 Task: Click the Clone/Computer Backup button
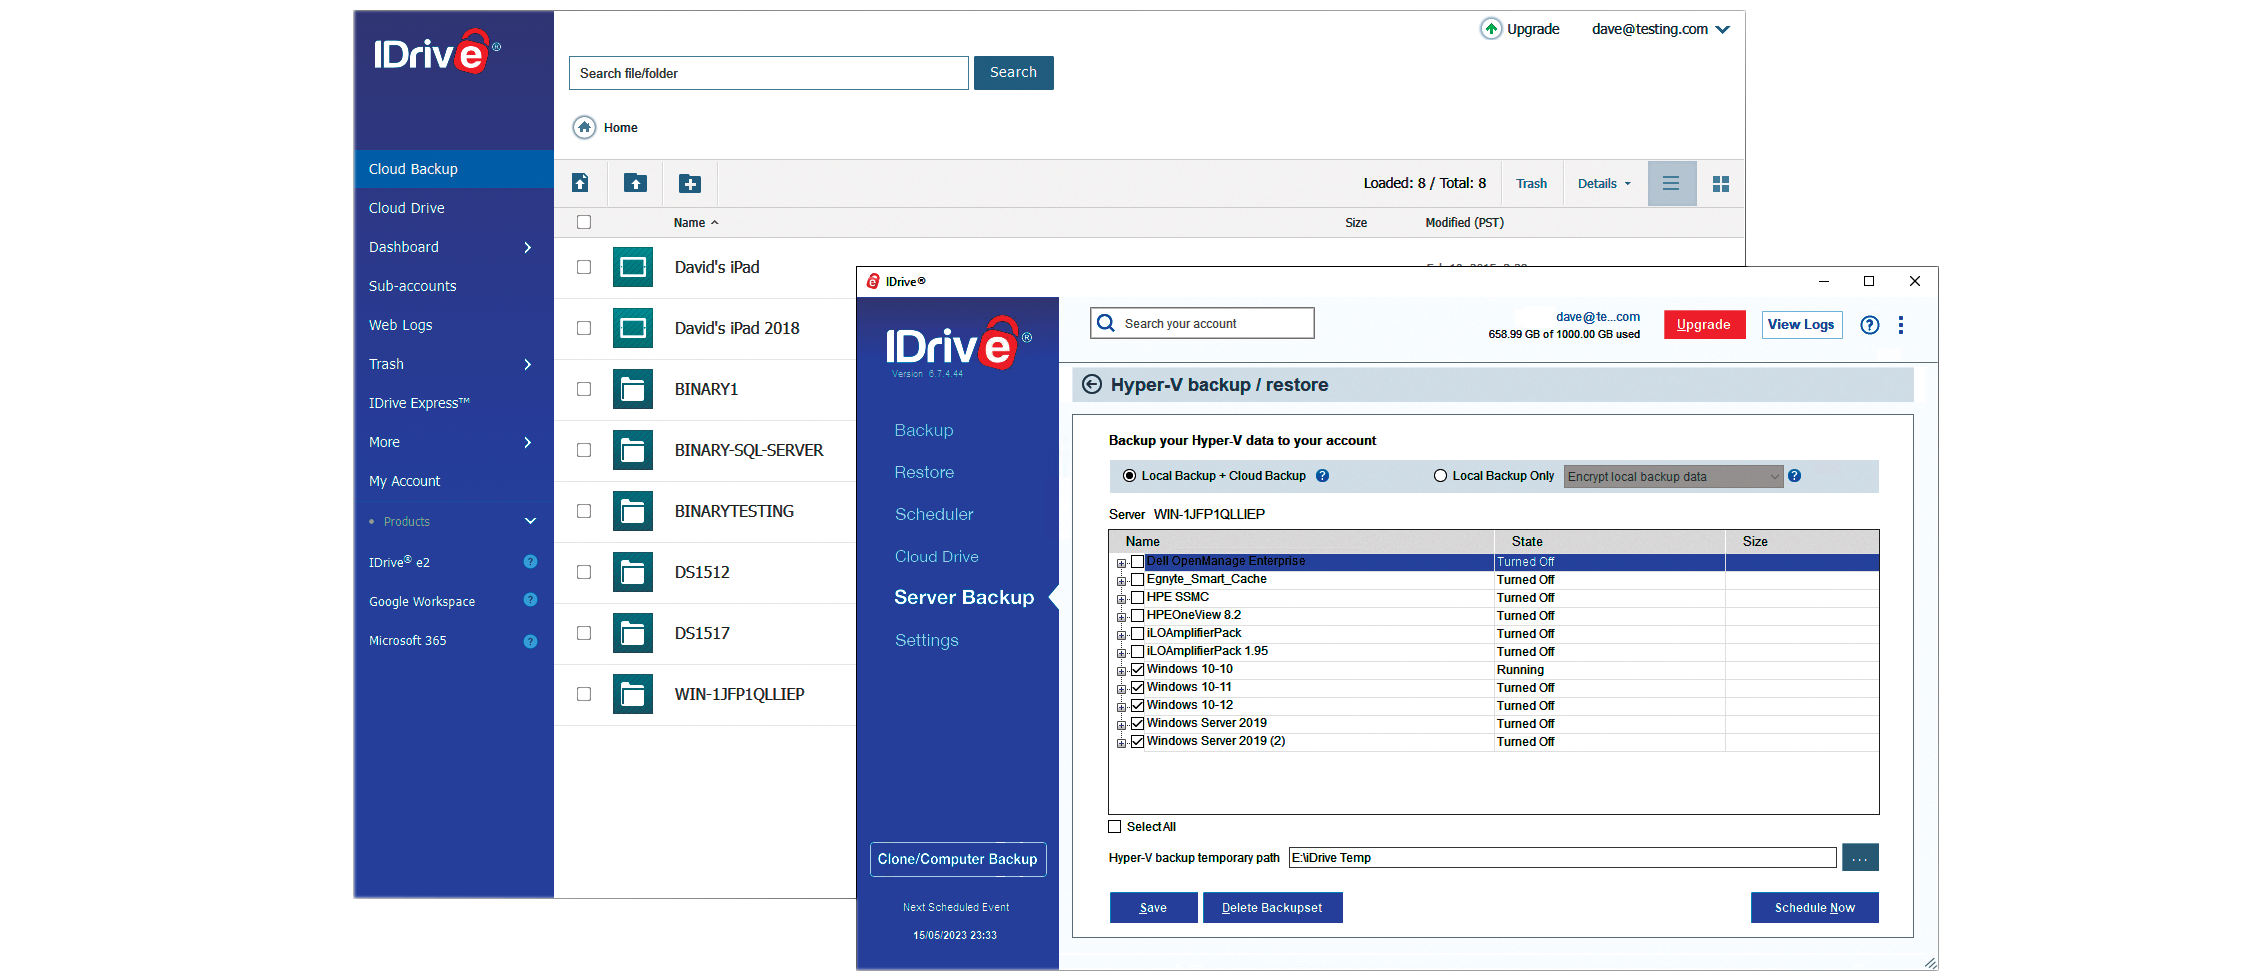click(957, 859)
